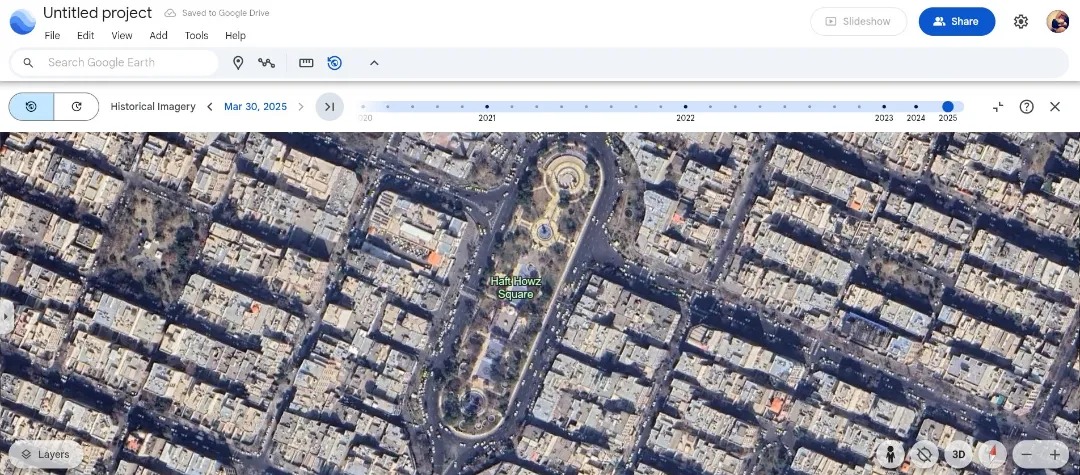Start the Slideshow presentation
Screen dimensions: 1080x475
(x=858, y=21)
